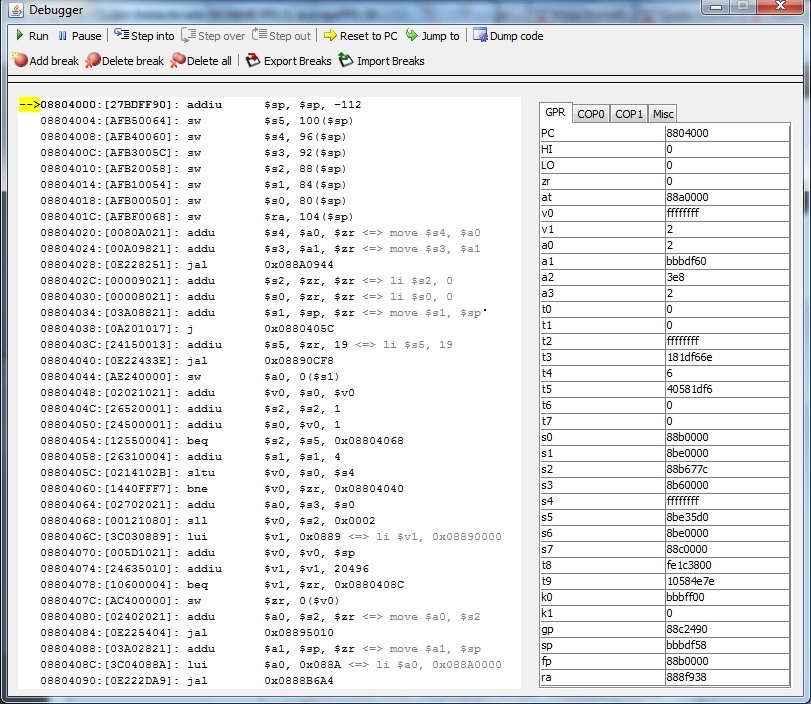Edit the PC register value field
The width and height of the screenshot is (811, 704).
(x=725, y=133)
